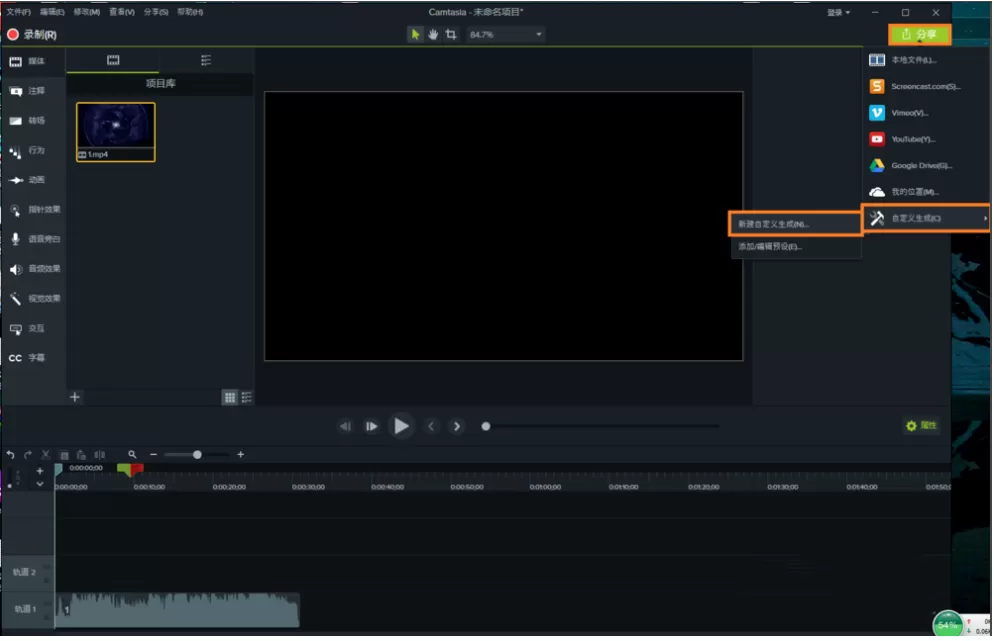Open the File menu in menu bar
The height and width of the screenshot is (641, 994).
click(18, 12)
